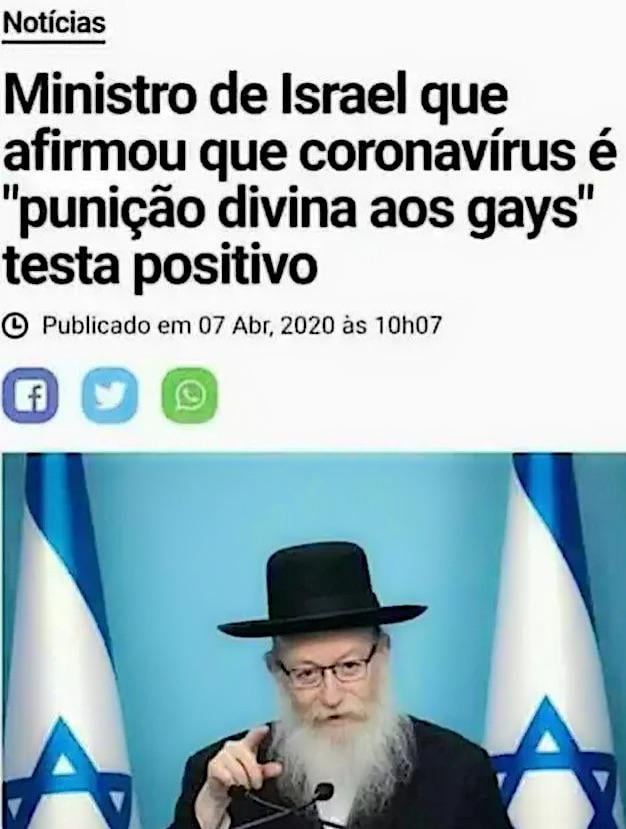Screen dimensions: 626x829
Task: Click the clock icon beside the publication date
Action: (17, 326)
